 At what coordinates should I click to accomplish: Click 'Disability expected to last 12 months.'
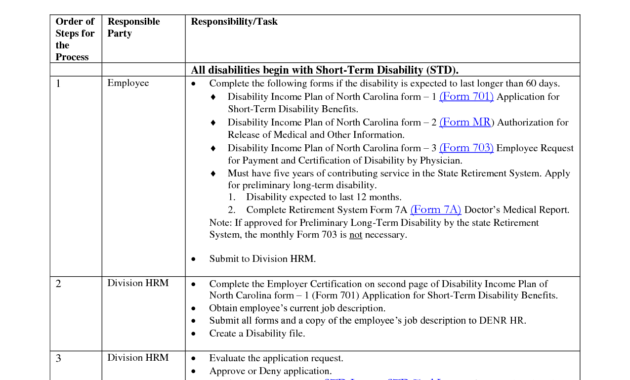click(323, 197)
